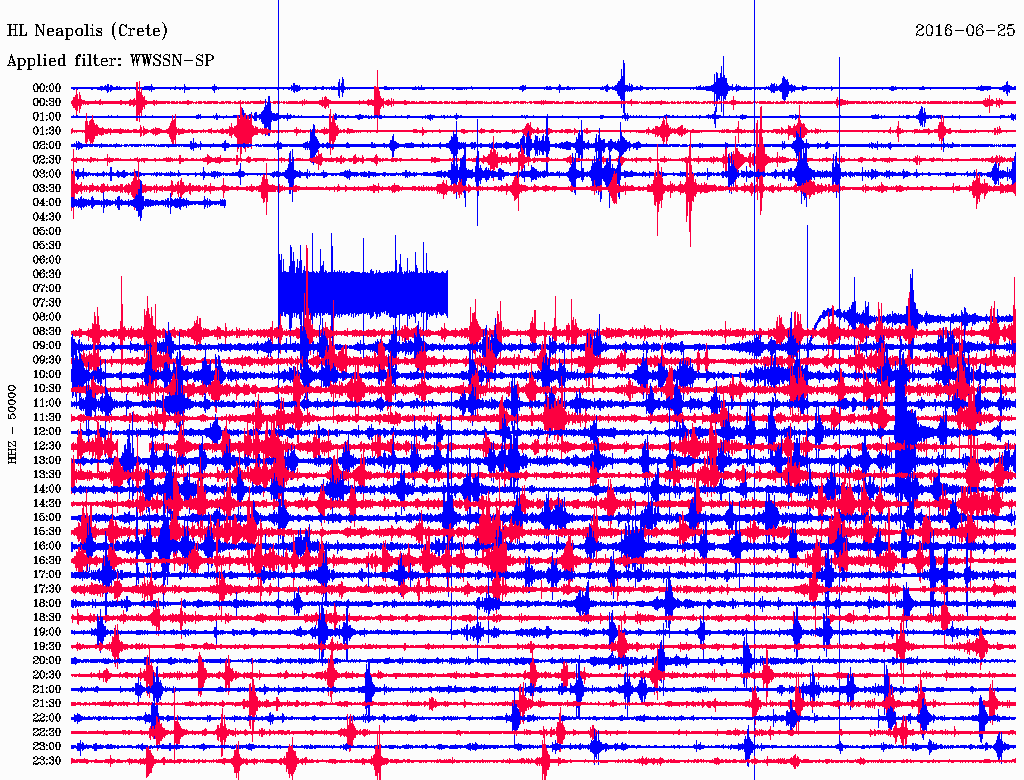Select the 19:00 time label
The image size is (1024, 780).
coord(47,632)
